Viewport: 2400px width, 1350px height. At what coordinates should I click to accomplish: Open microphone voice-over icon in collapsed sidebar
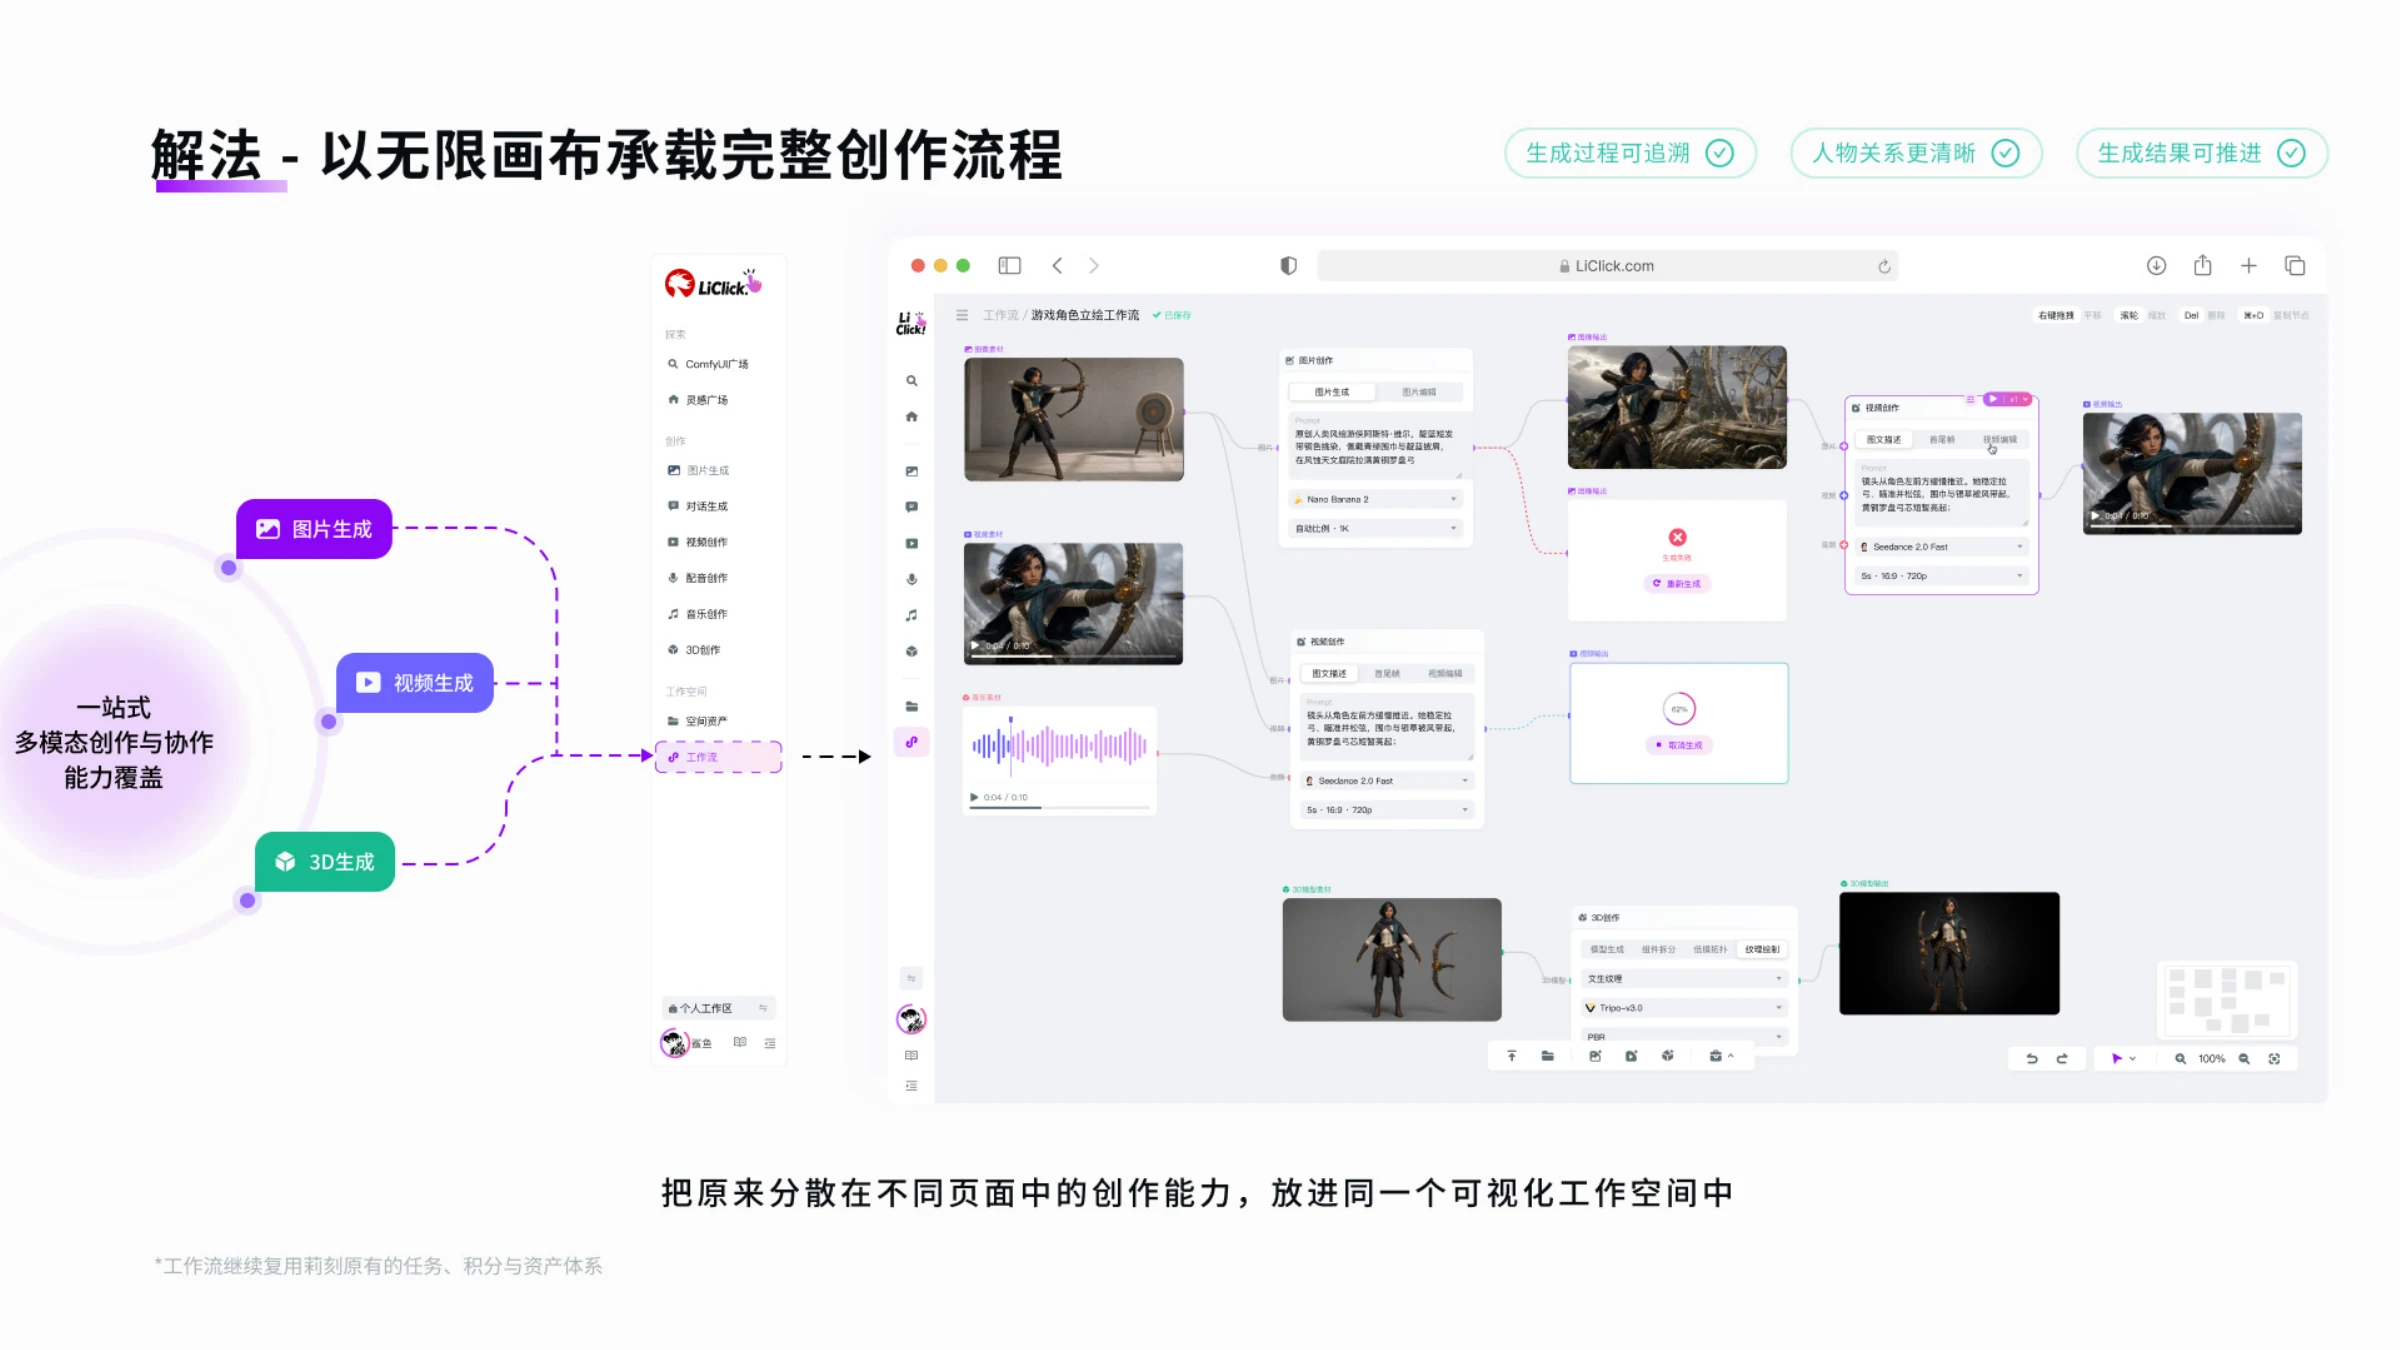pos(911,579)
